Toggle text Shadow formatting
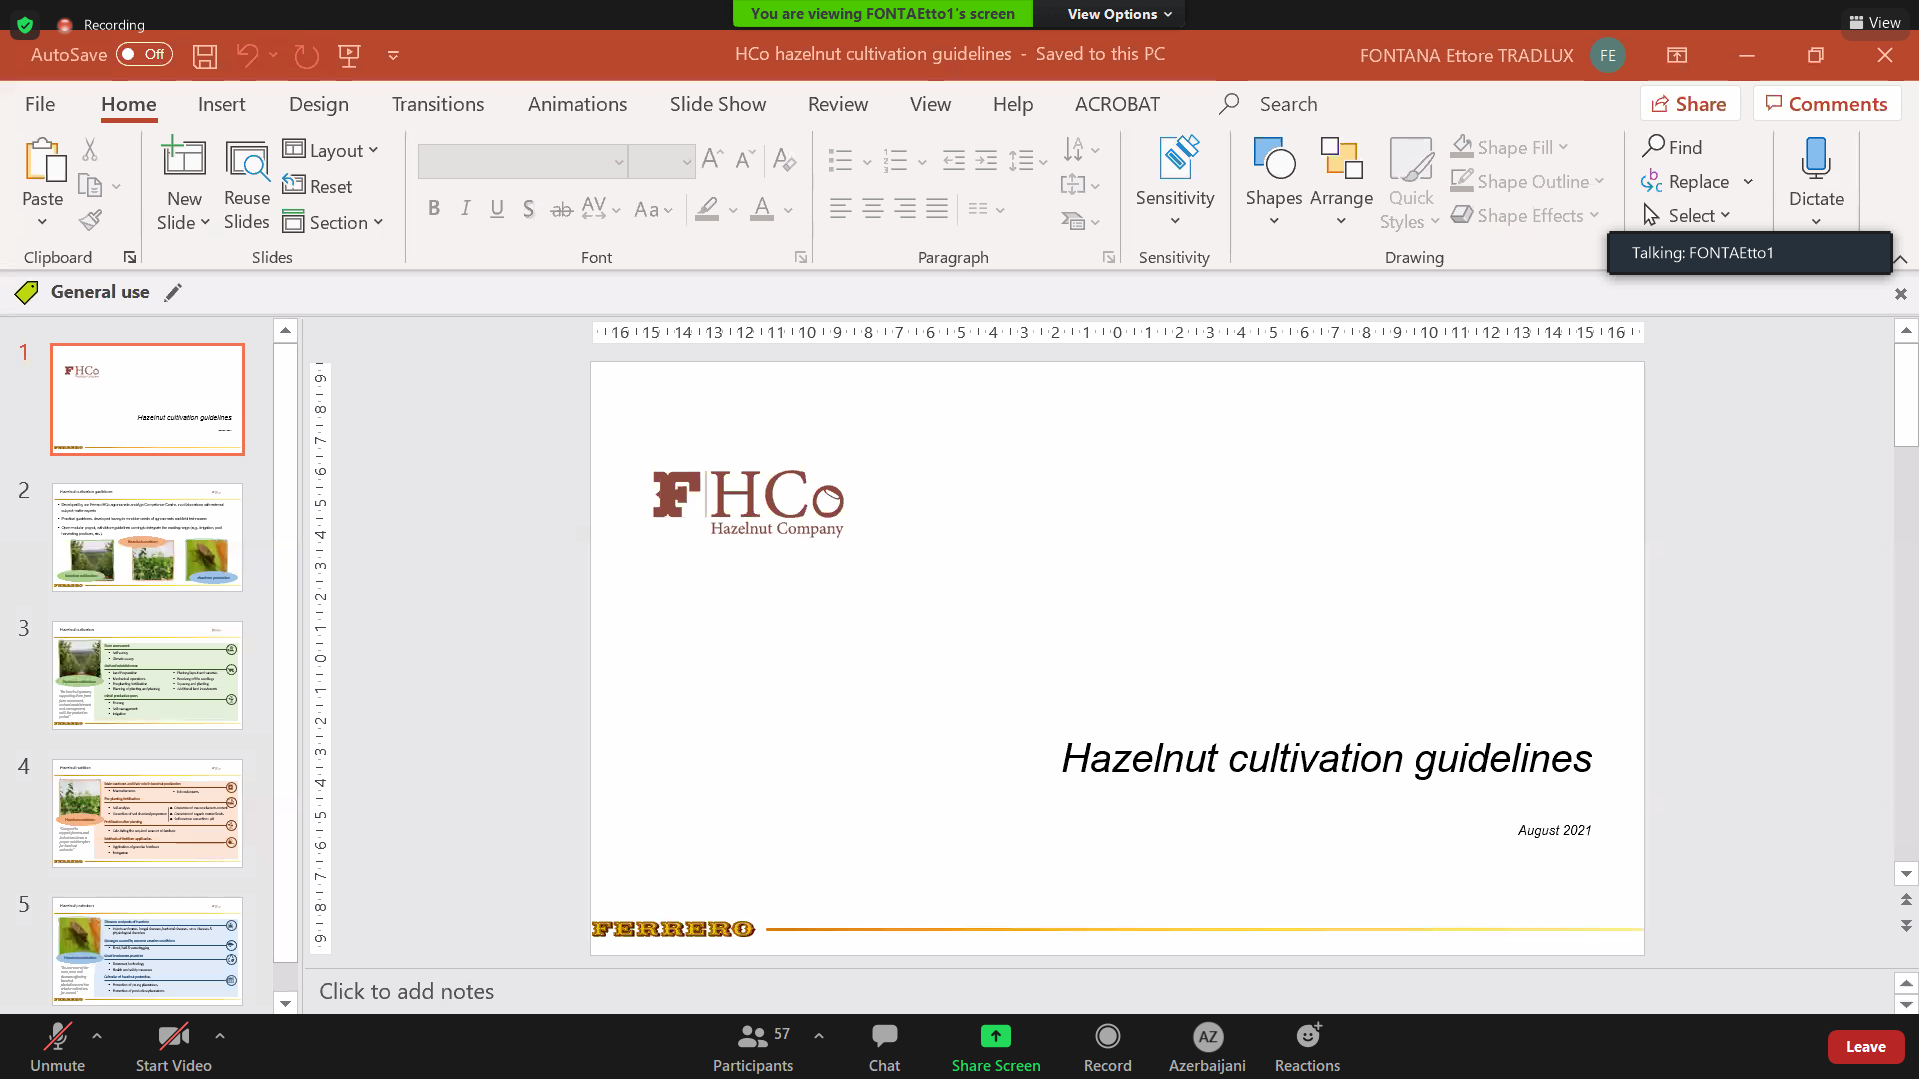This screenshot has height=1079, width=1919. 528,208
